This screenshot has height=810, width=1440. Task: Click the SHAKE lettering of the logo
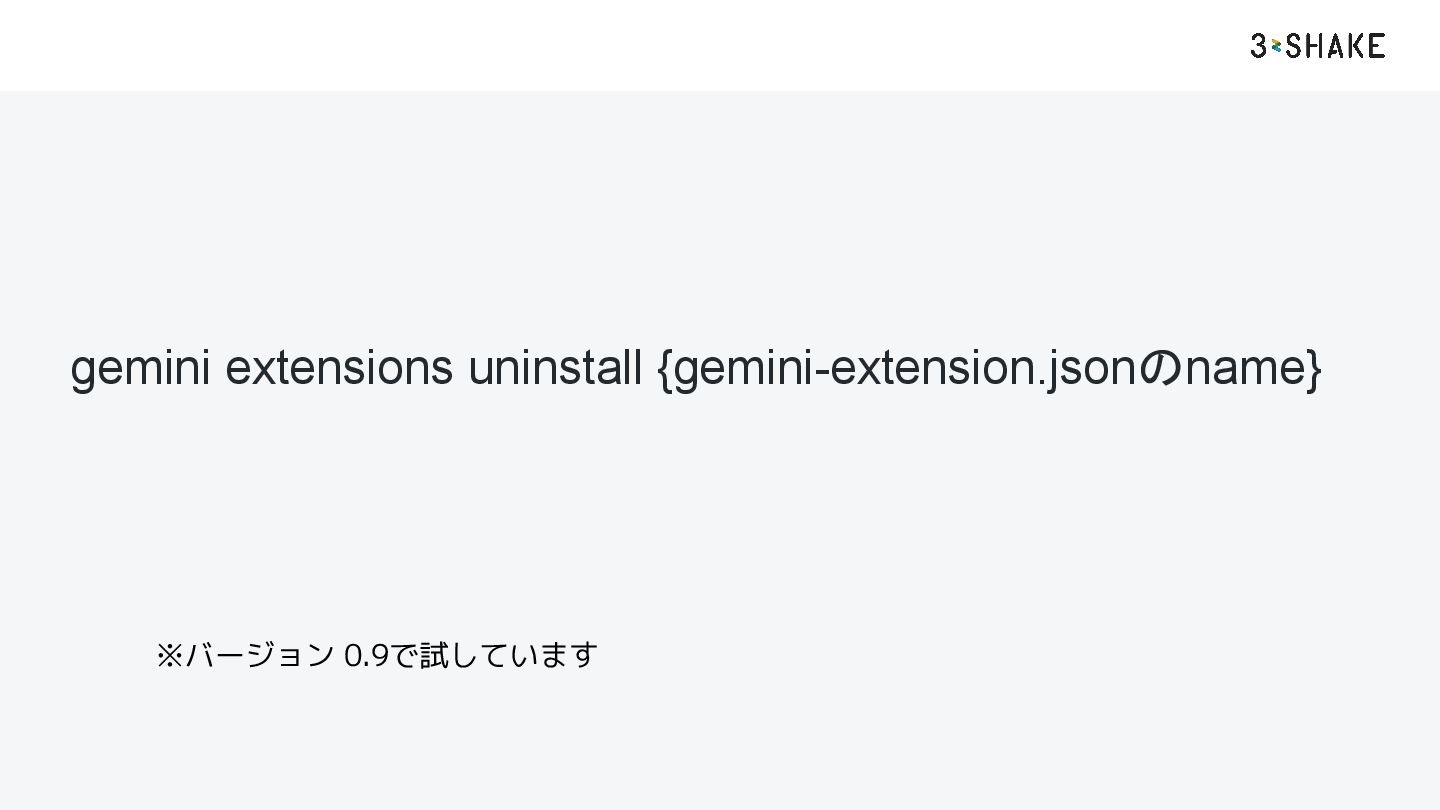tap(1335, 45)
